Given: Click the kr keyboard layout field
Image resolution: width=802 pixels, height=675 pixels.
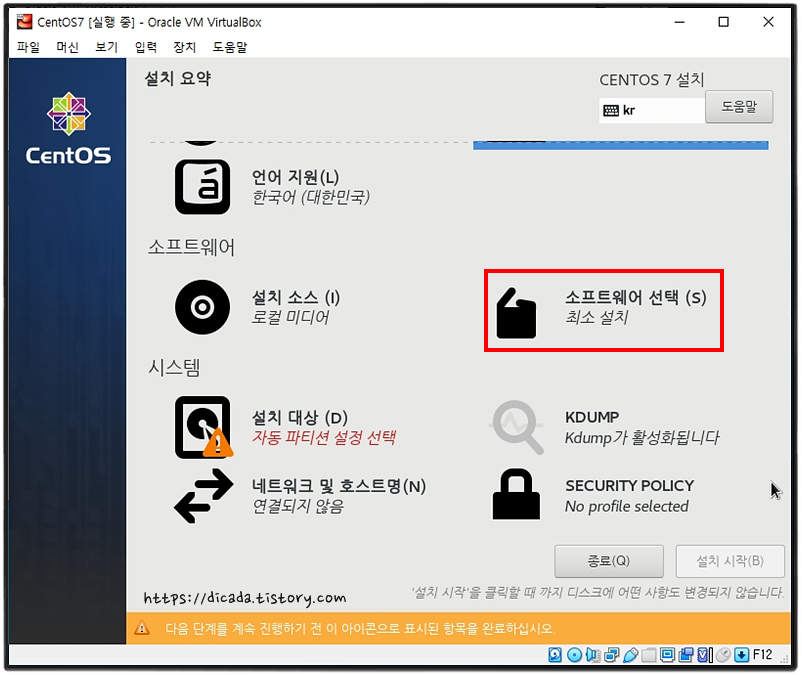Looking at the screenshot, I should click(652, 110).
